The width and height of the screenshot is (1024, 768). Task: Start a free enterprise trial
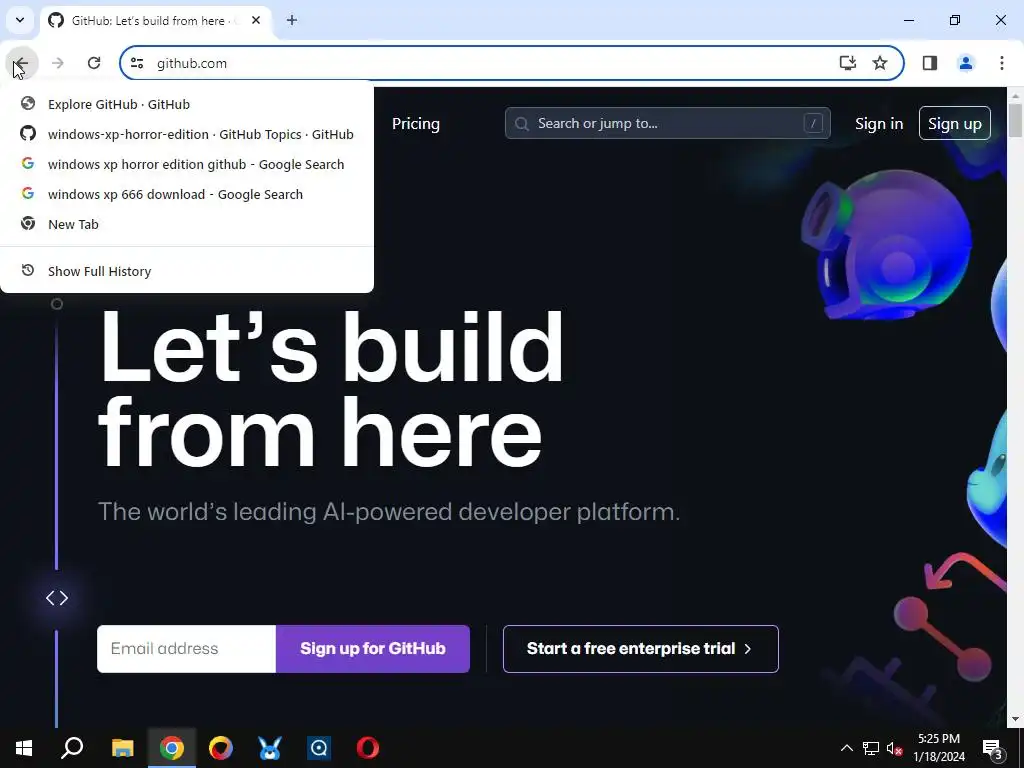coord(641,648)
